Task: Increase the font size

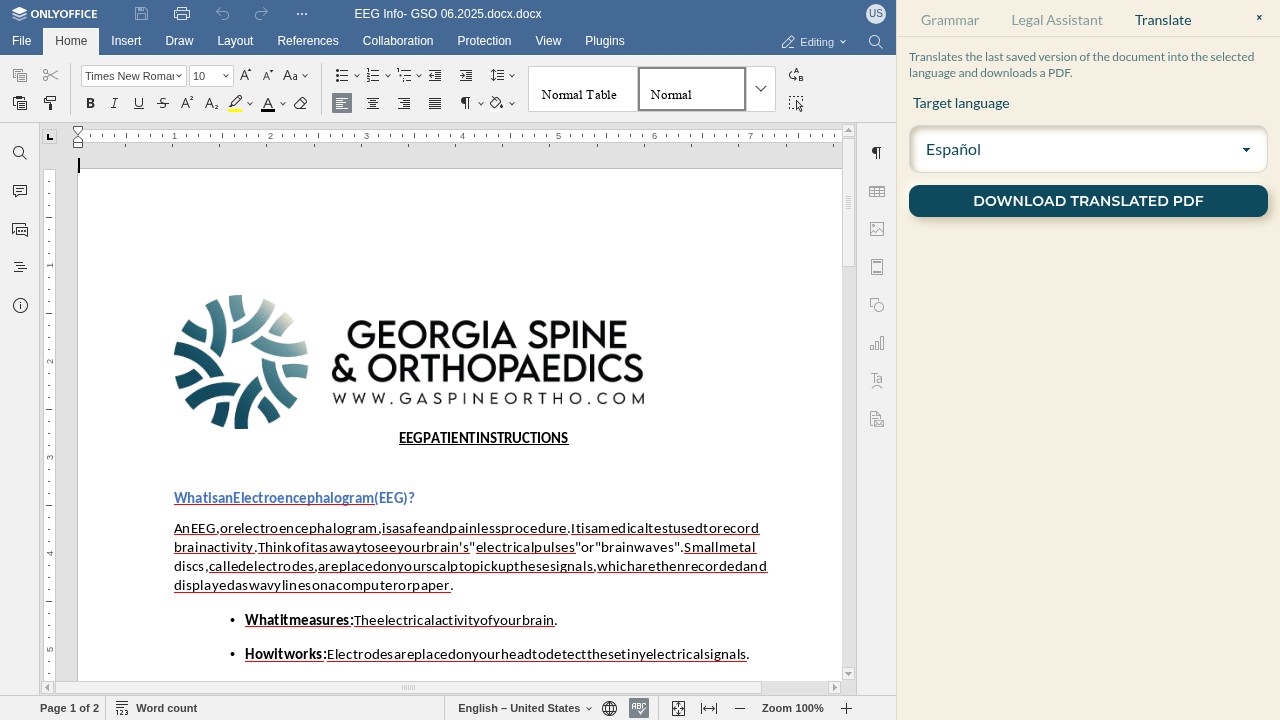Action: (245, 76)
